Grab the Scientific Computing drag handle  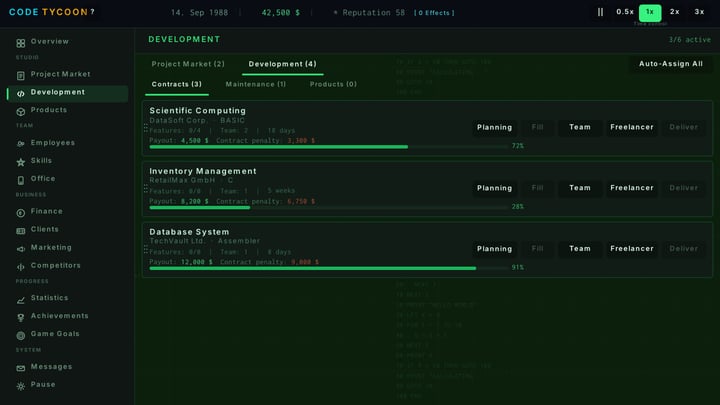(146, 128)
